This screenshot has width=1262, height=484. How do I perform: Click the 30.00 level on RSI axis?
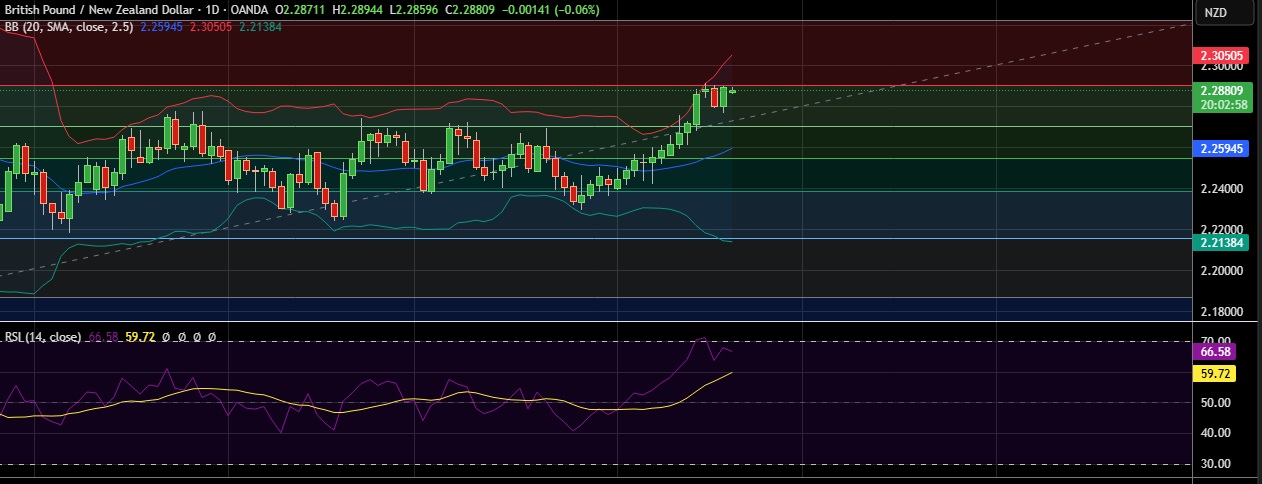point(1215,464)
